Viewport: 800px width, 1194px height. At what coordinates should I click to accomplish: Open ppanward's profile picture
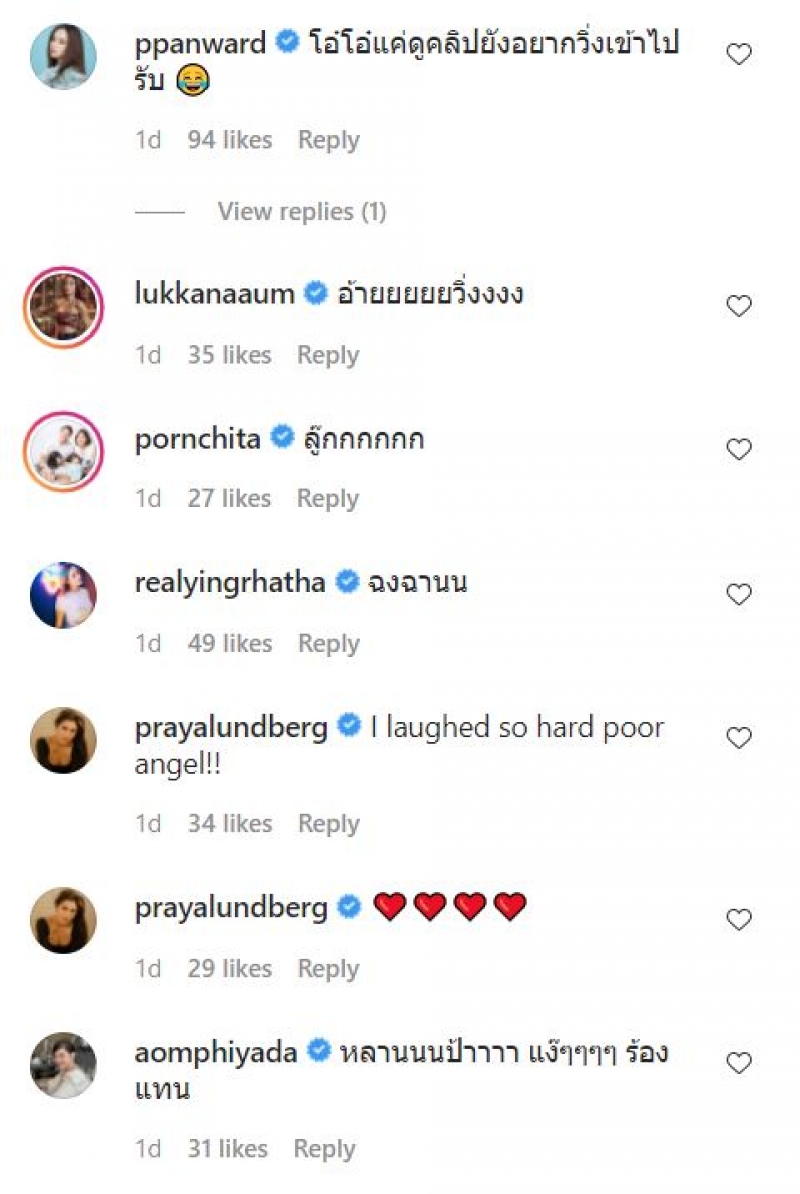pyautogui.click(x=64, y=57)
